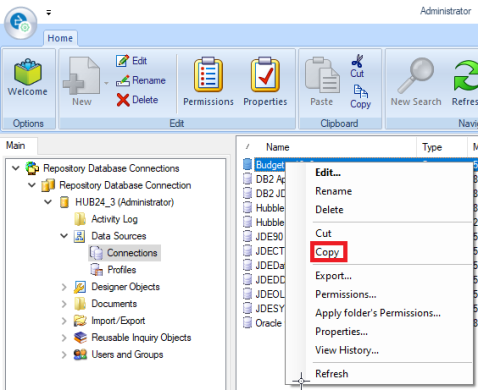This screenshot has width=478, height=390.
Task: Choose Apply folder's Permissions... menu entry
Action: point(378,313)
